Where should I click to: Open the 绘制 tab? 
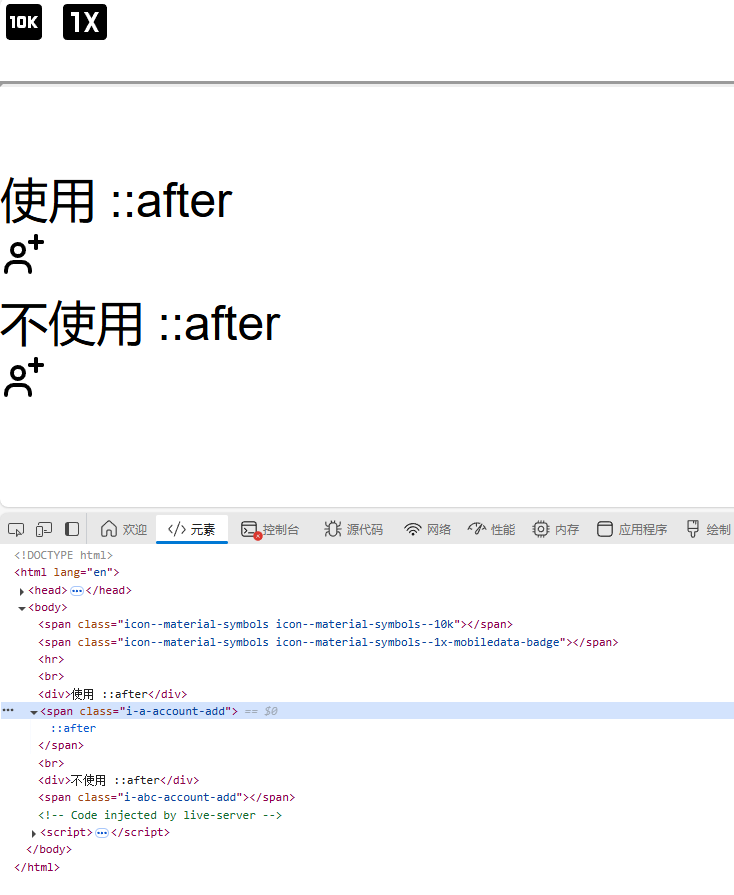(x=708, y=530)
